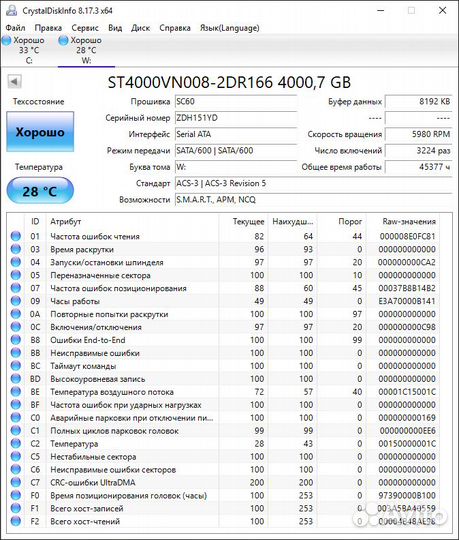Click disk title ST4000VN008-2DR166 4000,7 GB
This screenshot has height=540, width=459.
229,82
